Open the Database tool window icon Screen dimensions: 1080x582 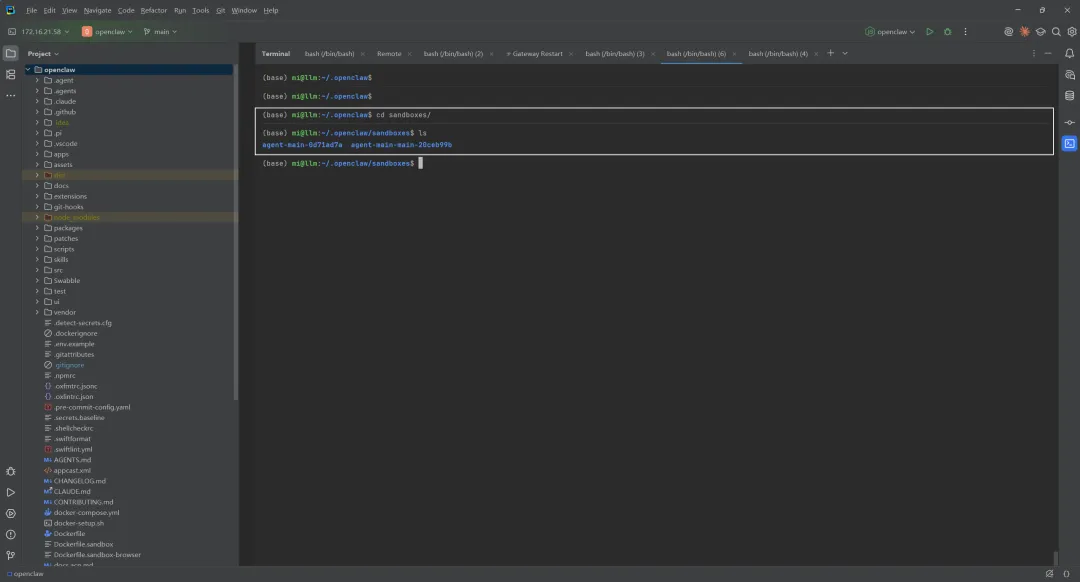pyautogui.click(x=1069, y=96)
